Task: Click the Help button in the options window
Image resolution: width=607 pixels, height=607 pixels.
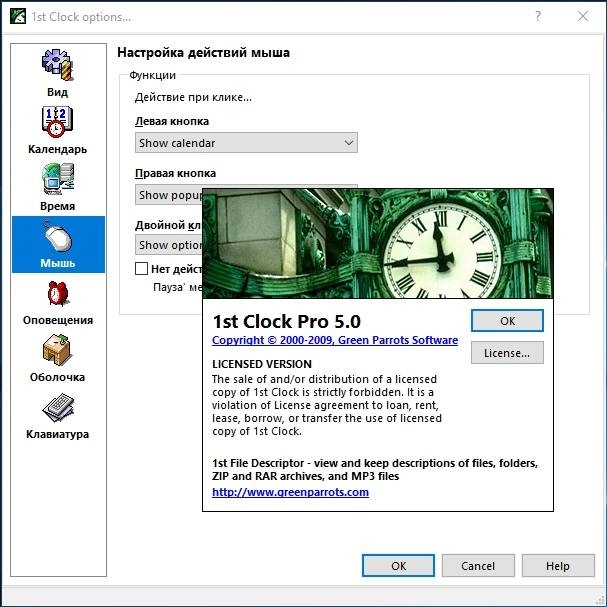Action: point(558,566)
